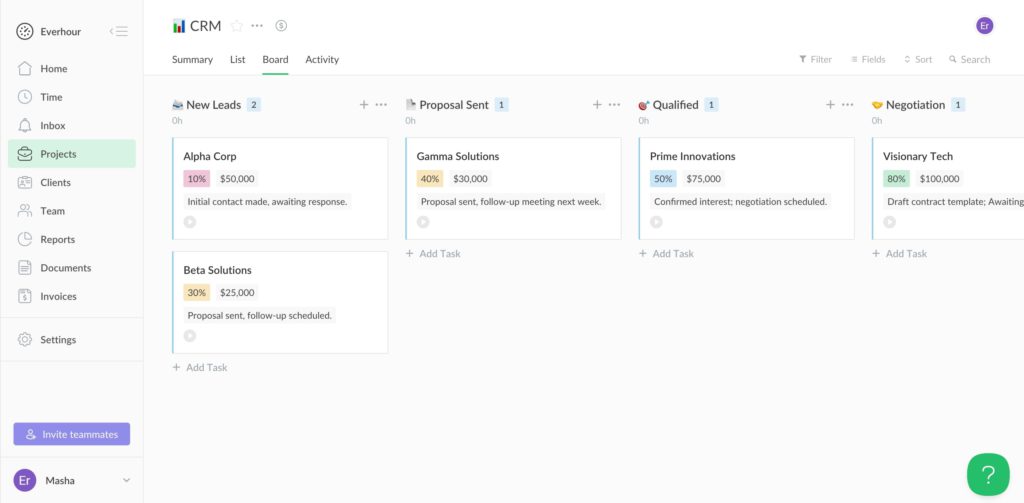Open the Clients page
The width and height of the screenshot is (1024, 503).
click(x=72, y=182)
